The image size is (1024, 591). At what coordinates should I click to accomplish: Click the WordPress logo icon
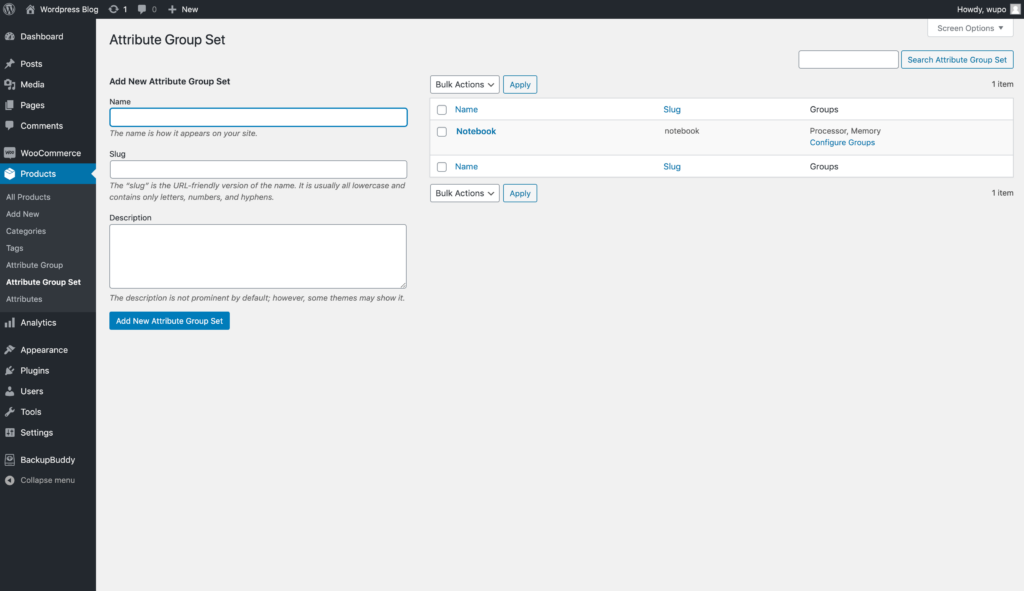10,9
